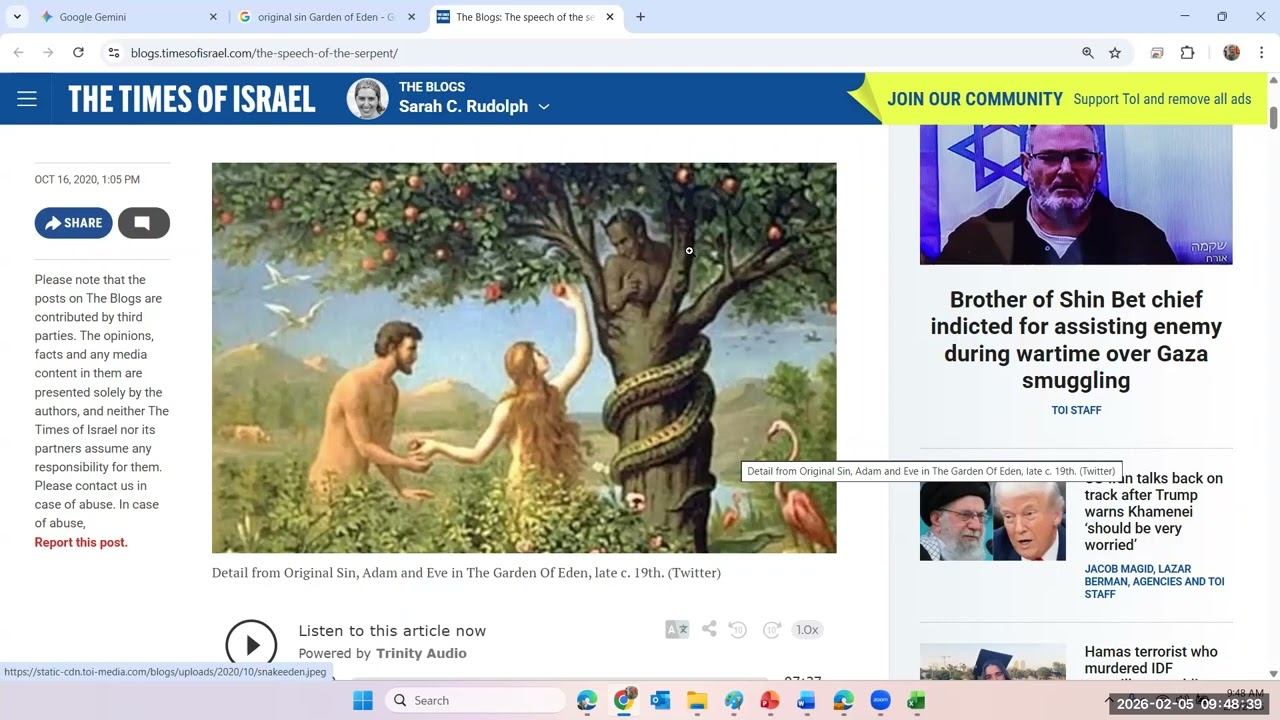Close The Blogs speech of serpent tab
This screenshot has height=720, width=1280.
(610, 17)
